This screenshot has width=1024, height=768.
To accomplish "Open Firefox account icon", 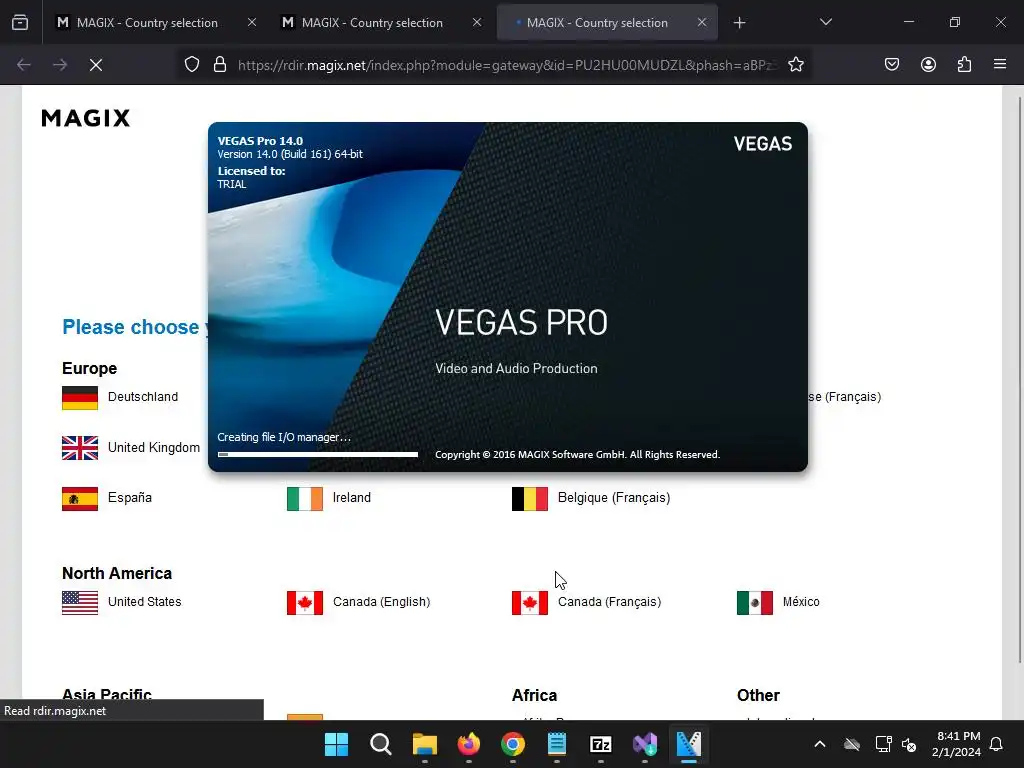I will click(928, 64).
